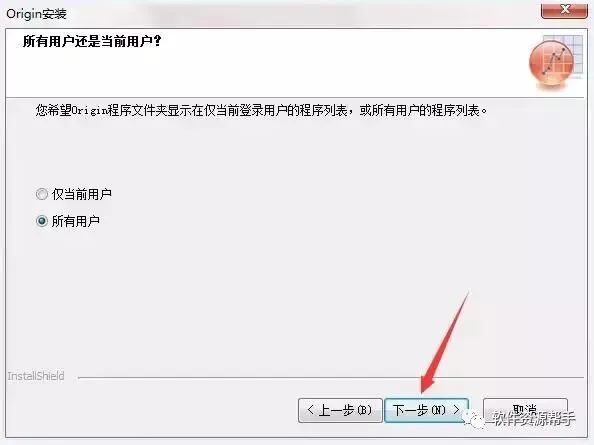The height and width of the screenshot is (445, 594).
Task: Click the Origin安装 title bar text
Action: [x=36, y=14]
